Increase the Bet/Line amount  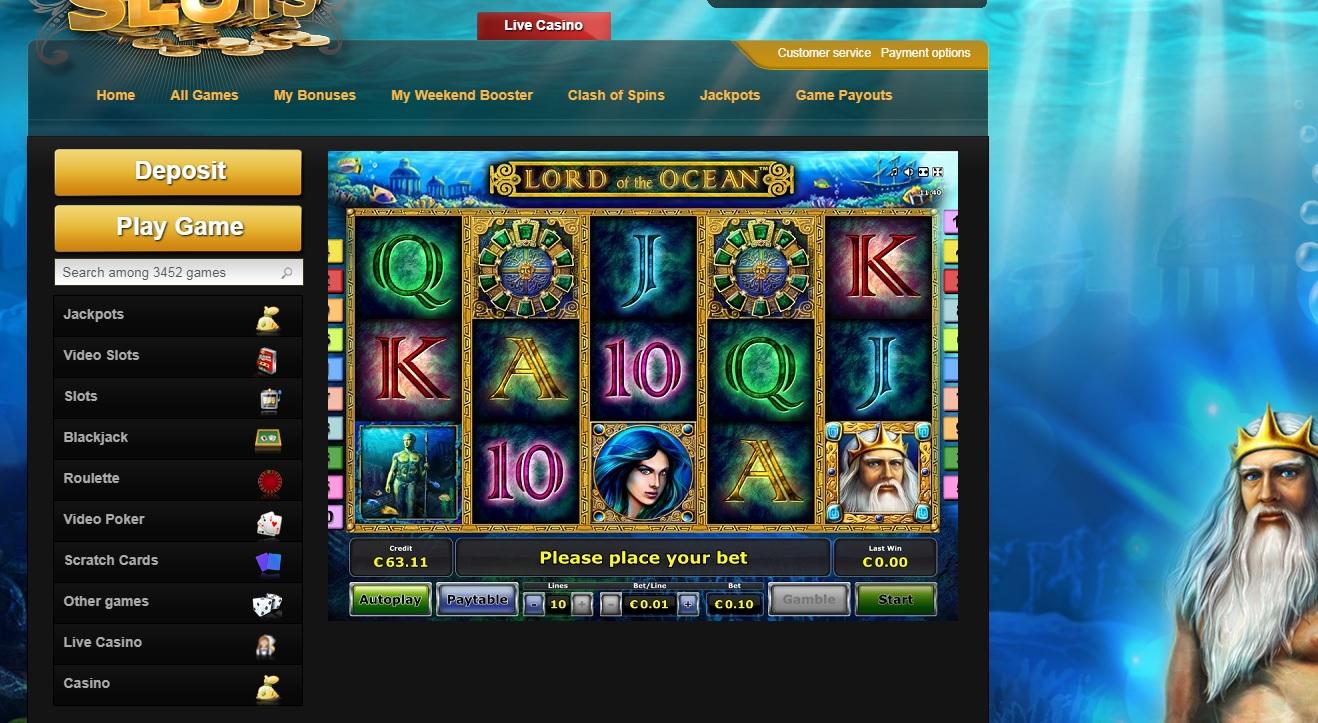(687, 604)
